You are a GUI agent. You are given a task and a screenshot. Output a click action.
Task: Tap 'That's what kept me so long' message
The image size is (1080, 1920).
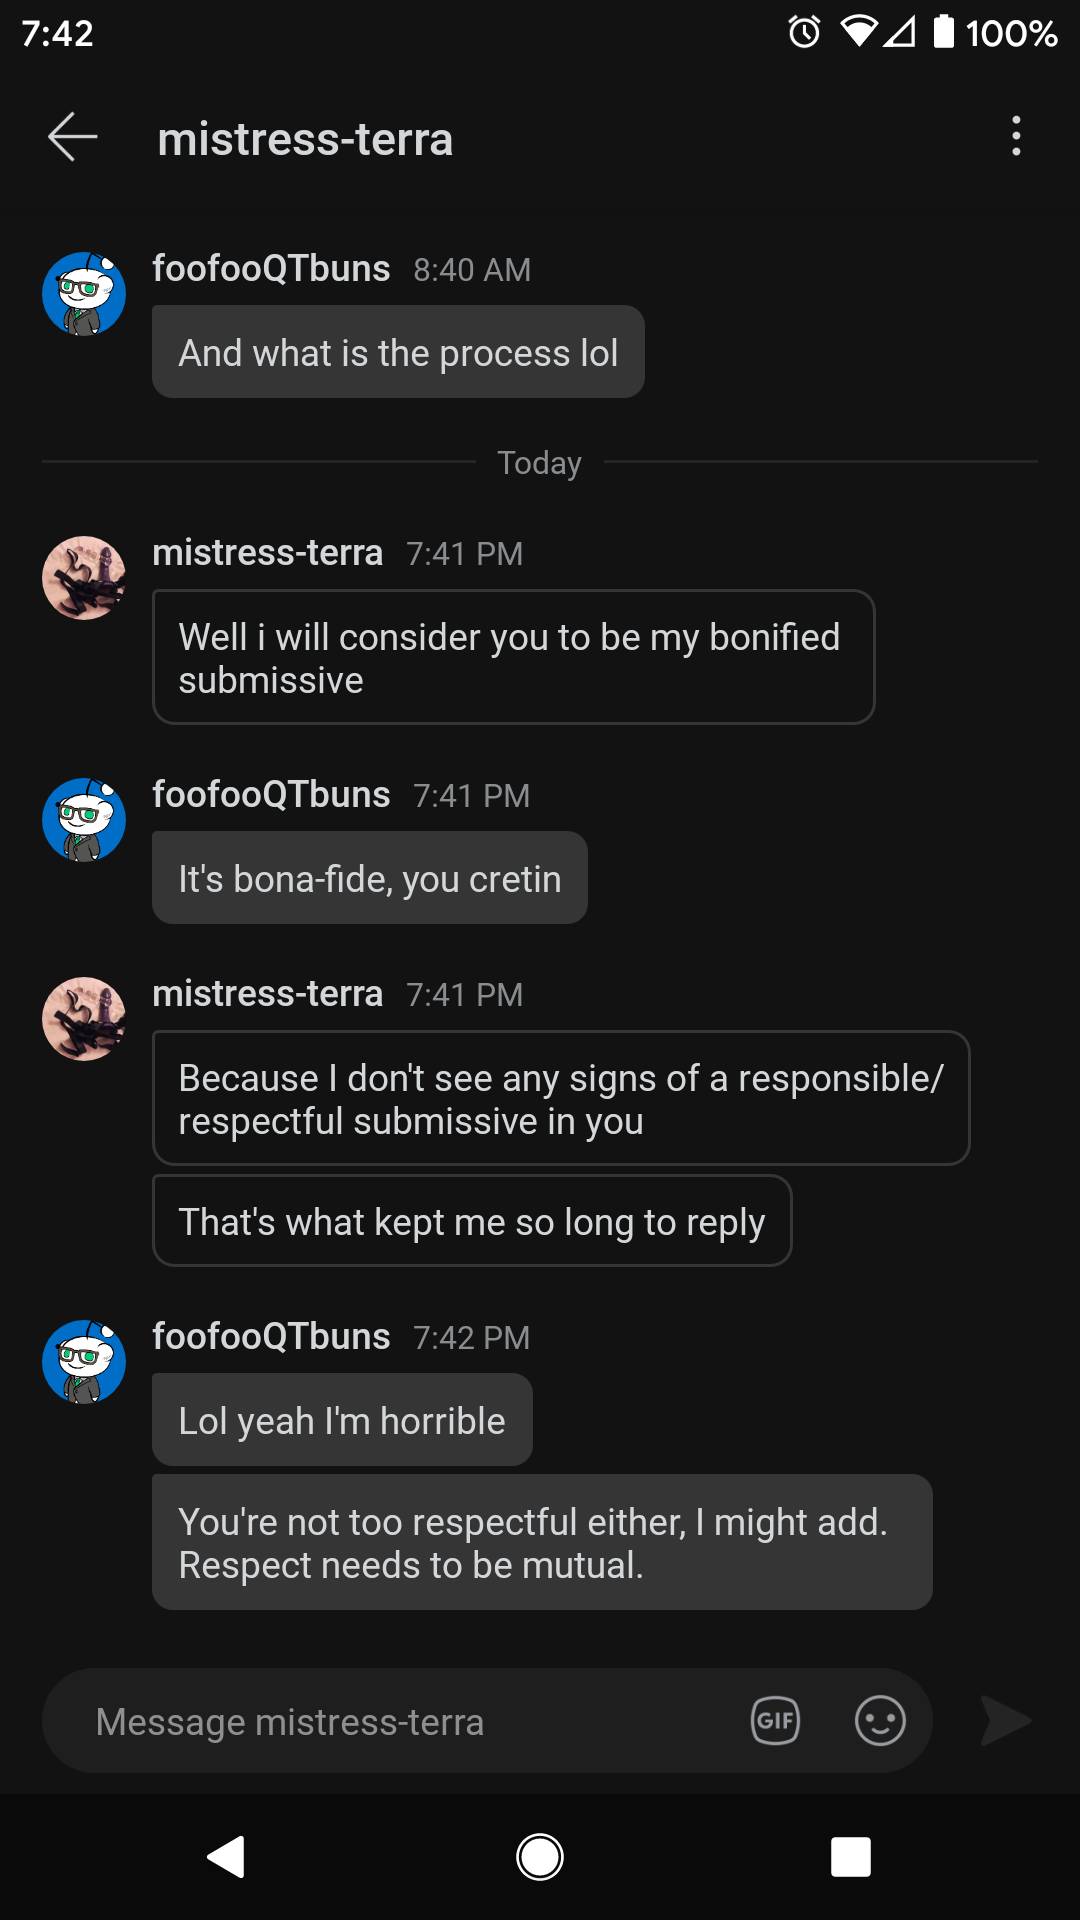point(471,1221)
